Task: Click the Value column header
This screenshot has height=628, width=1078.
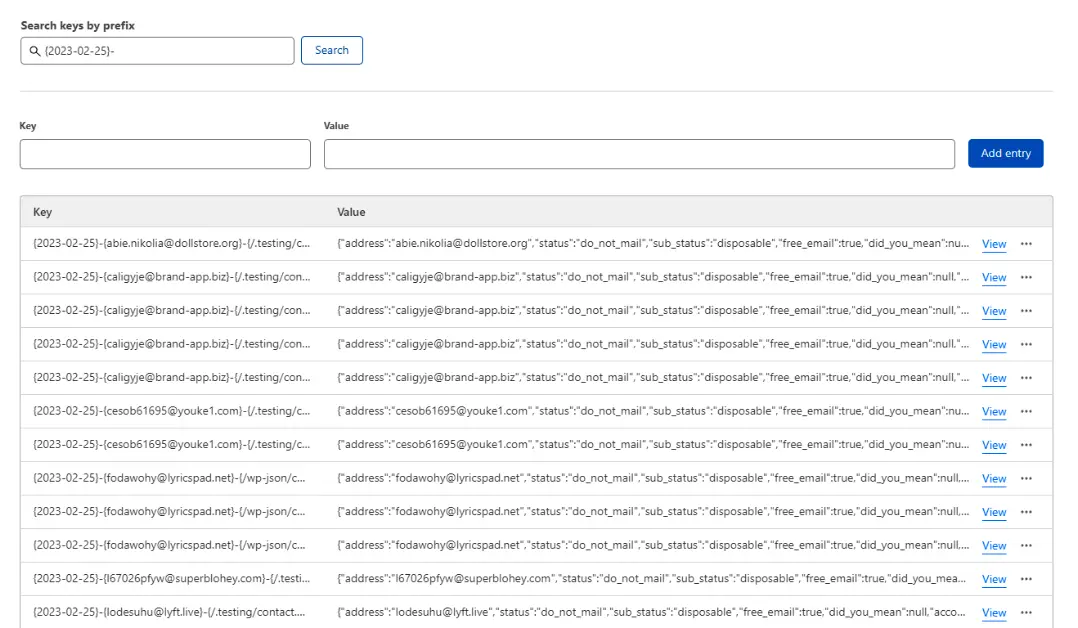Action: 351,212
